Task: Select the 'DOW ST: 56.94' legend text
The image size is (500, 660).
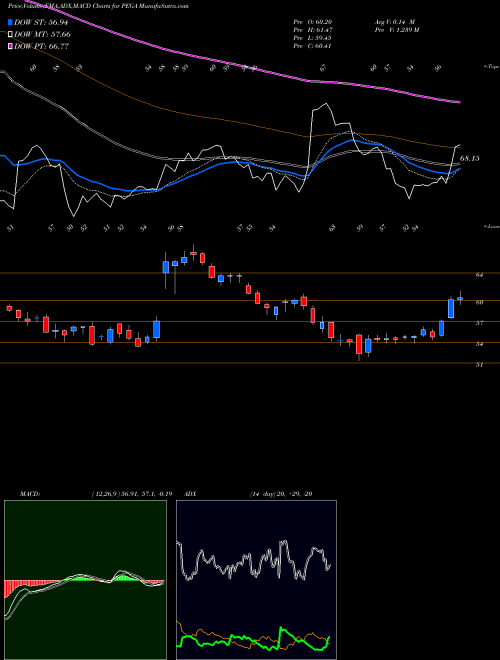Action: click(x=41, y=22)
